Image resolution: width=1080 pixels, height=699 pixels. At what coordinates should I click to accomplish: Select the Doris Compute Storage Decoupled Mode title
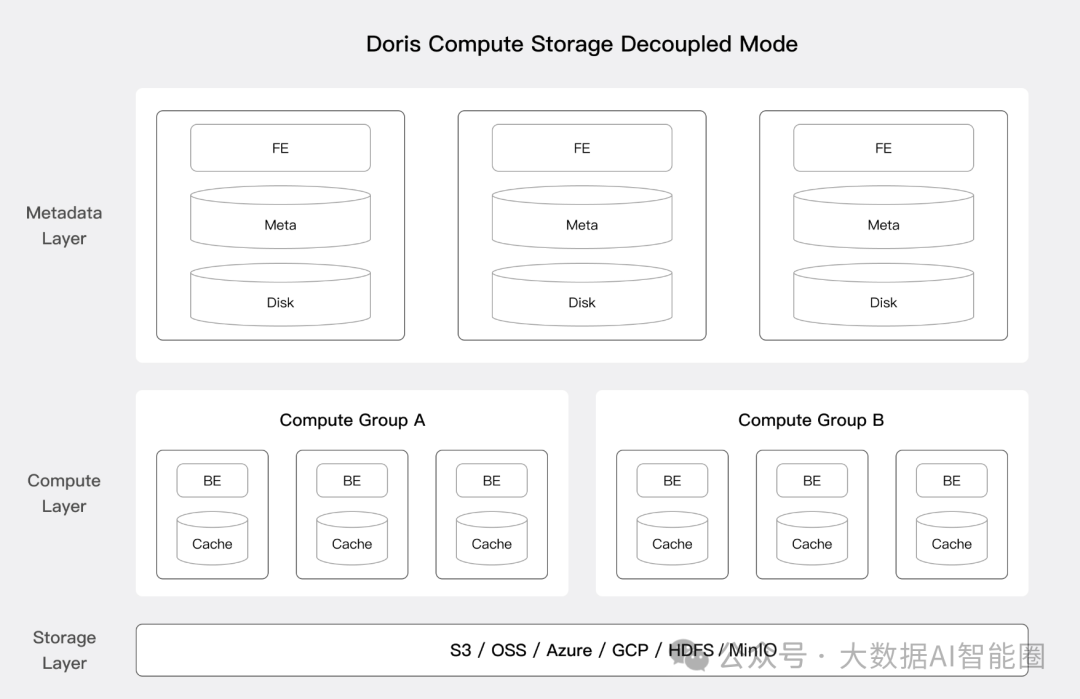(582, 44)
